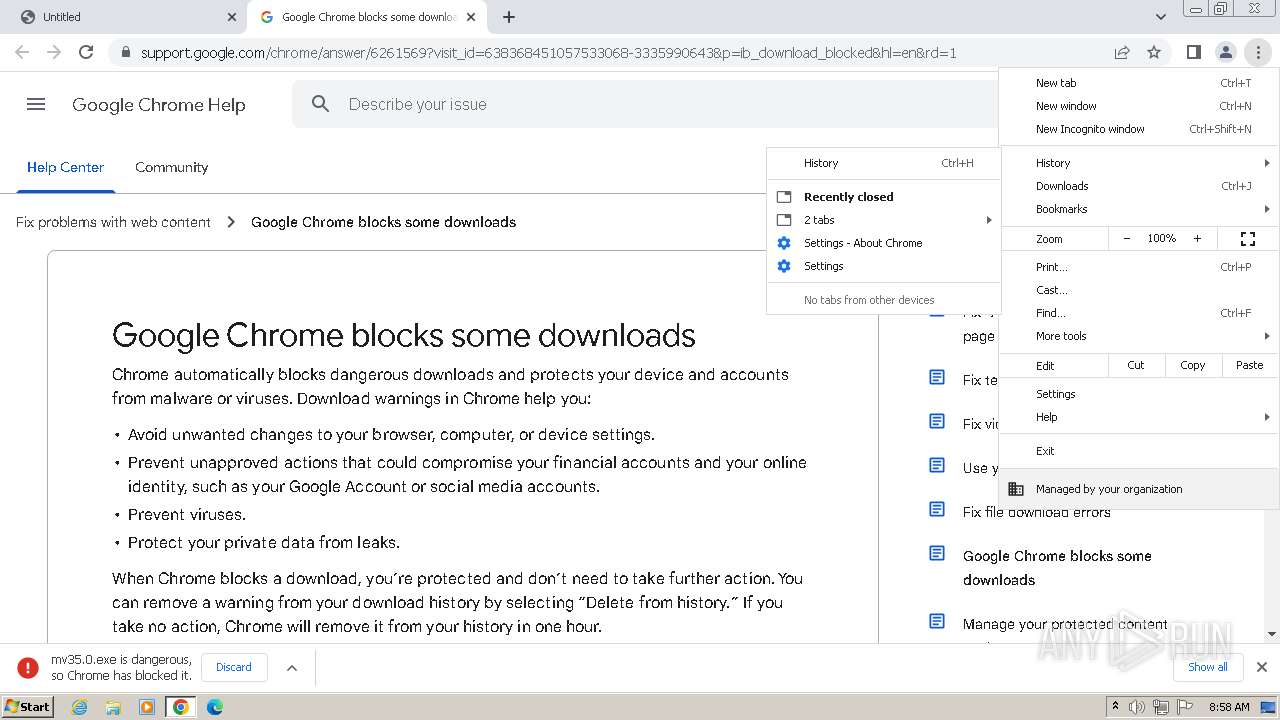Toggle fullscreen mode icon
This screenshot has width=1280, height=720.
(1248, 239)
